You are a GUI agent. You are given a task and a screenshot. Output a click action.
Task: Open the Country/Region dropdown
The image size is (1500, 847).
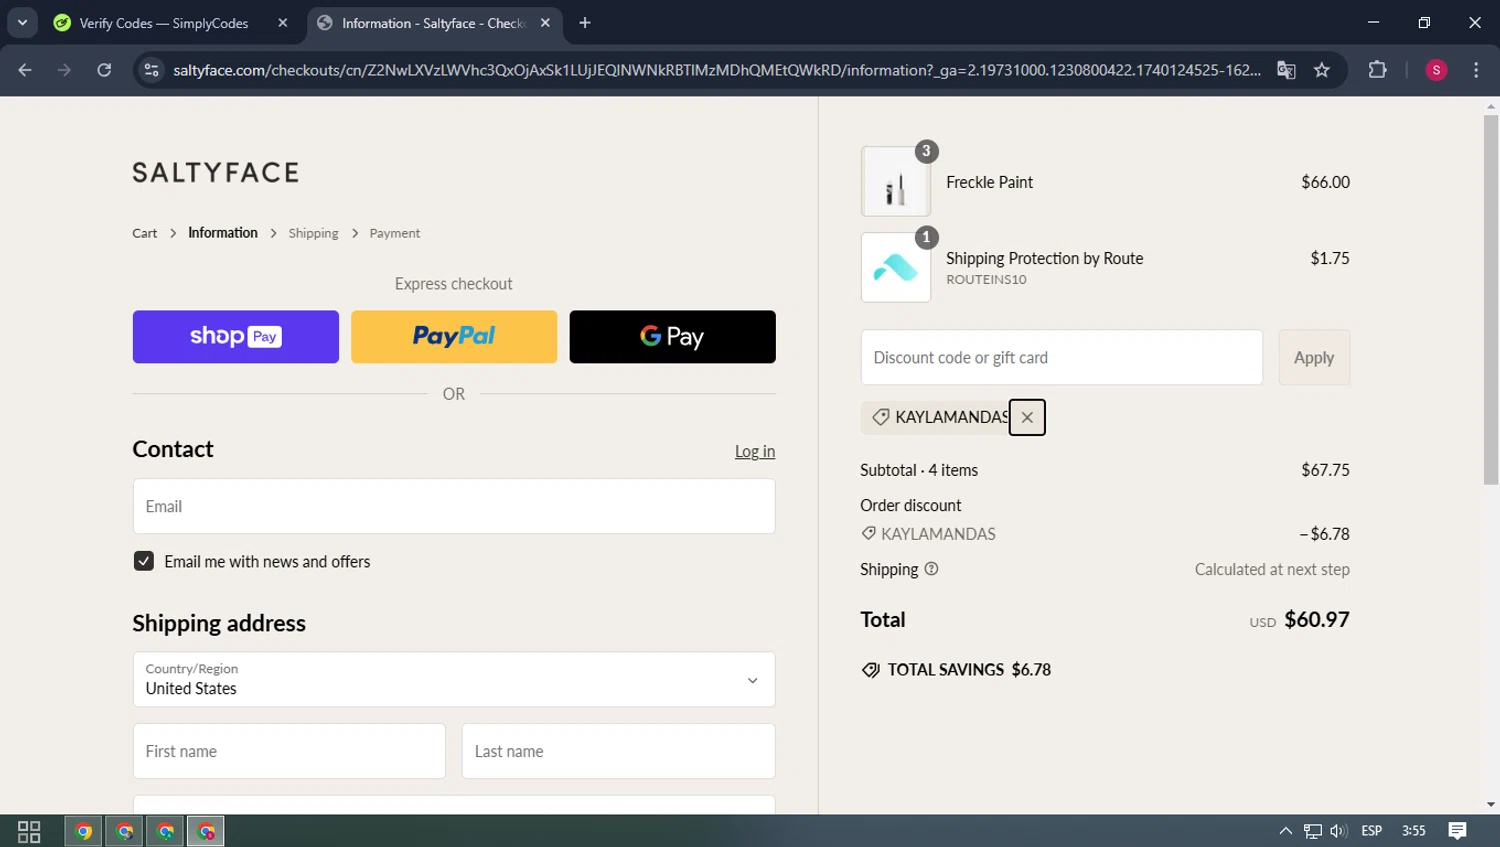tap(454, 679)
